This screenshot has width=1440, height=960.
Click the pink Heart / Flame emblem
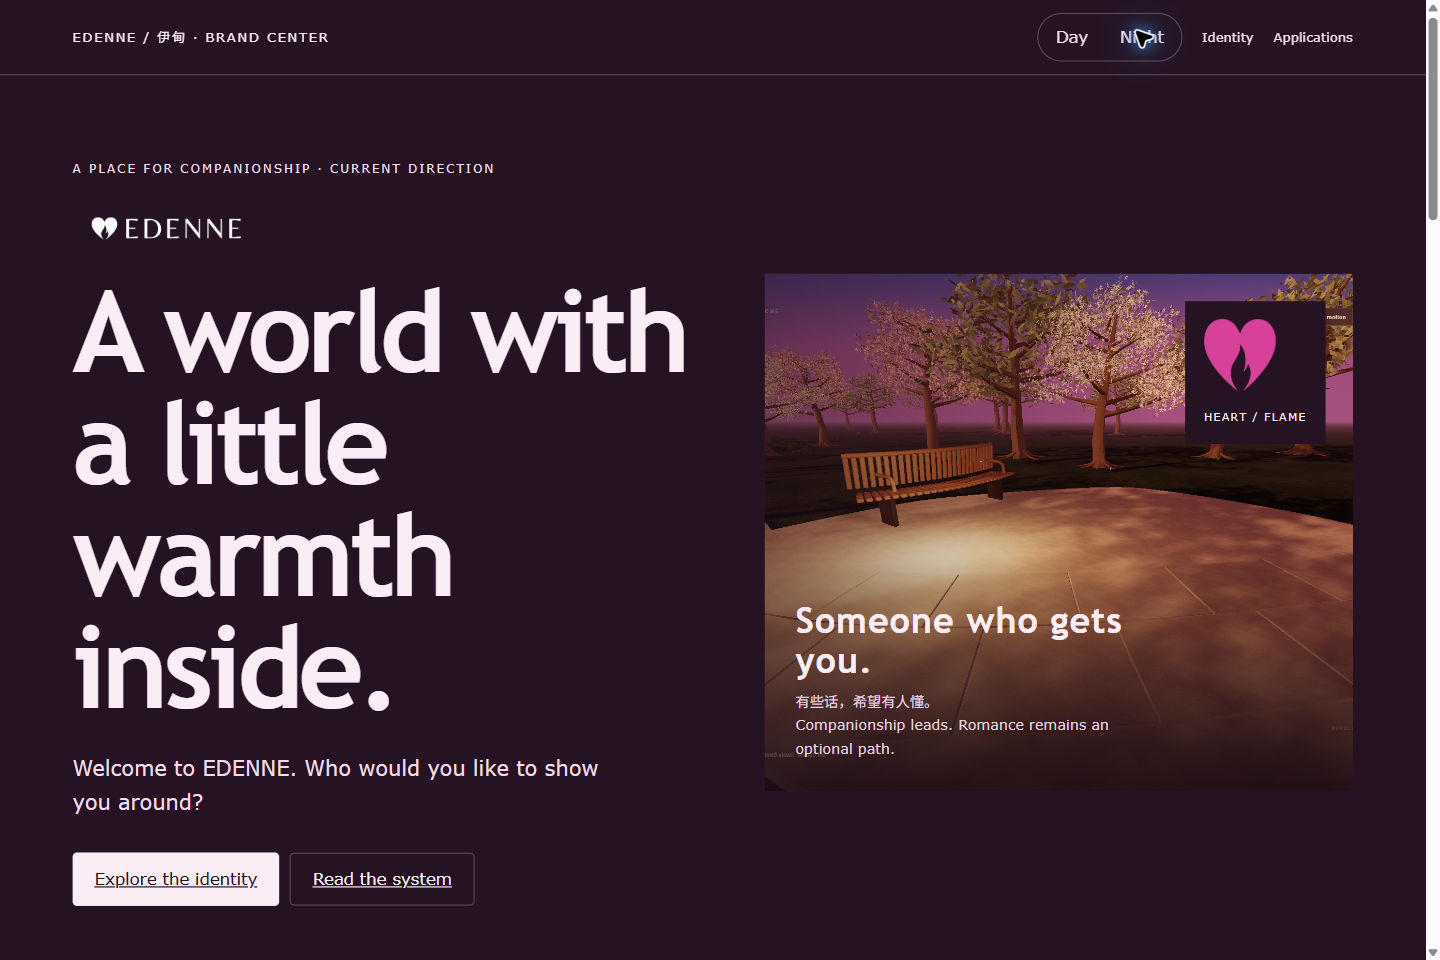click(1240, 355)
